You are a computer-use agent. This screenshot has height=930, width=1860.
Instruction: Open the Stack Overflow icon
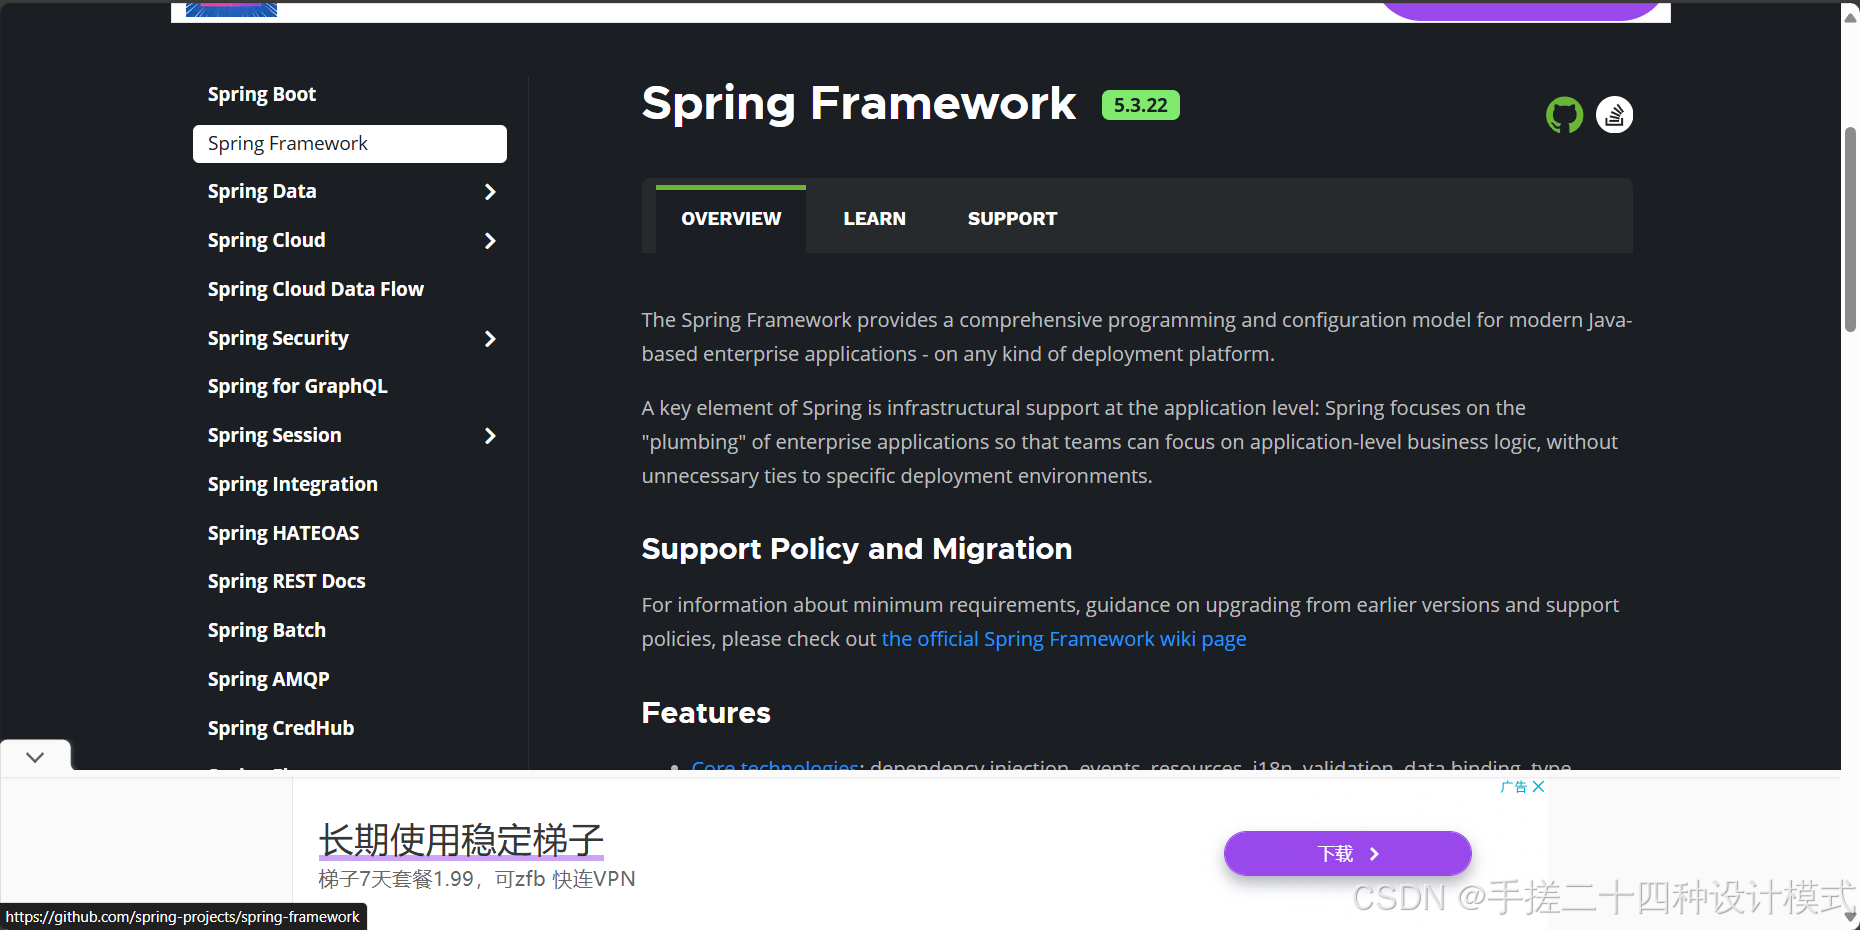[x=1614, y=115]
